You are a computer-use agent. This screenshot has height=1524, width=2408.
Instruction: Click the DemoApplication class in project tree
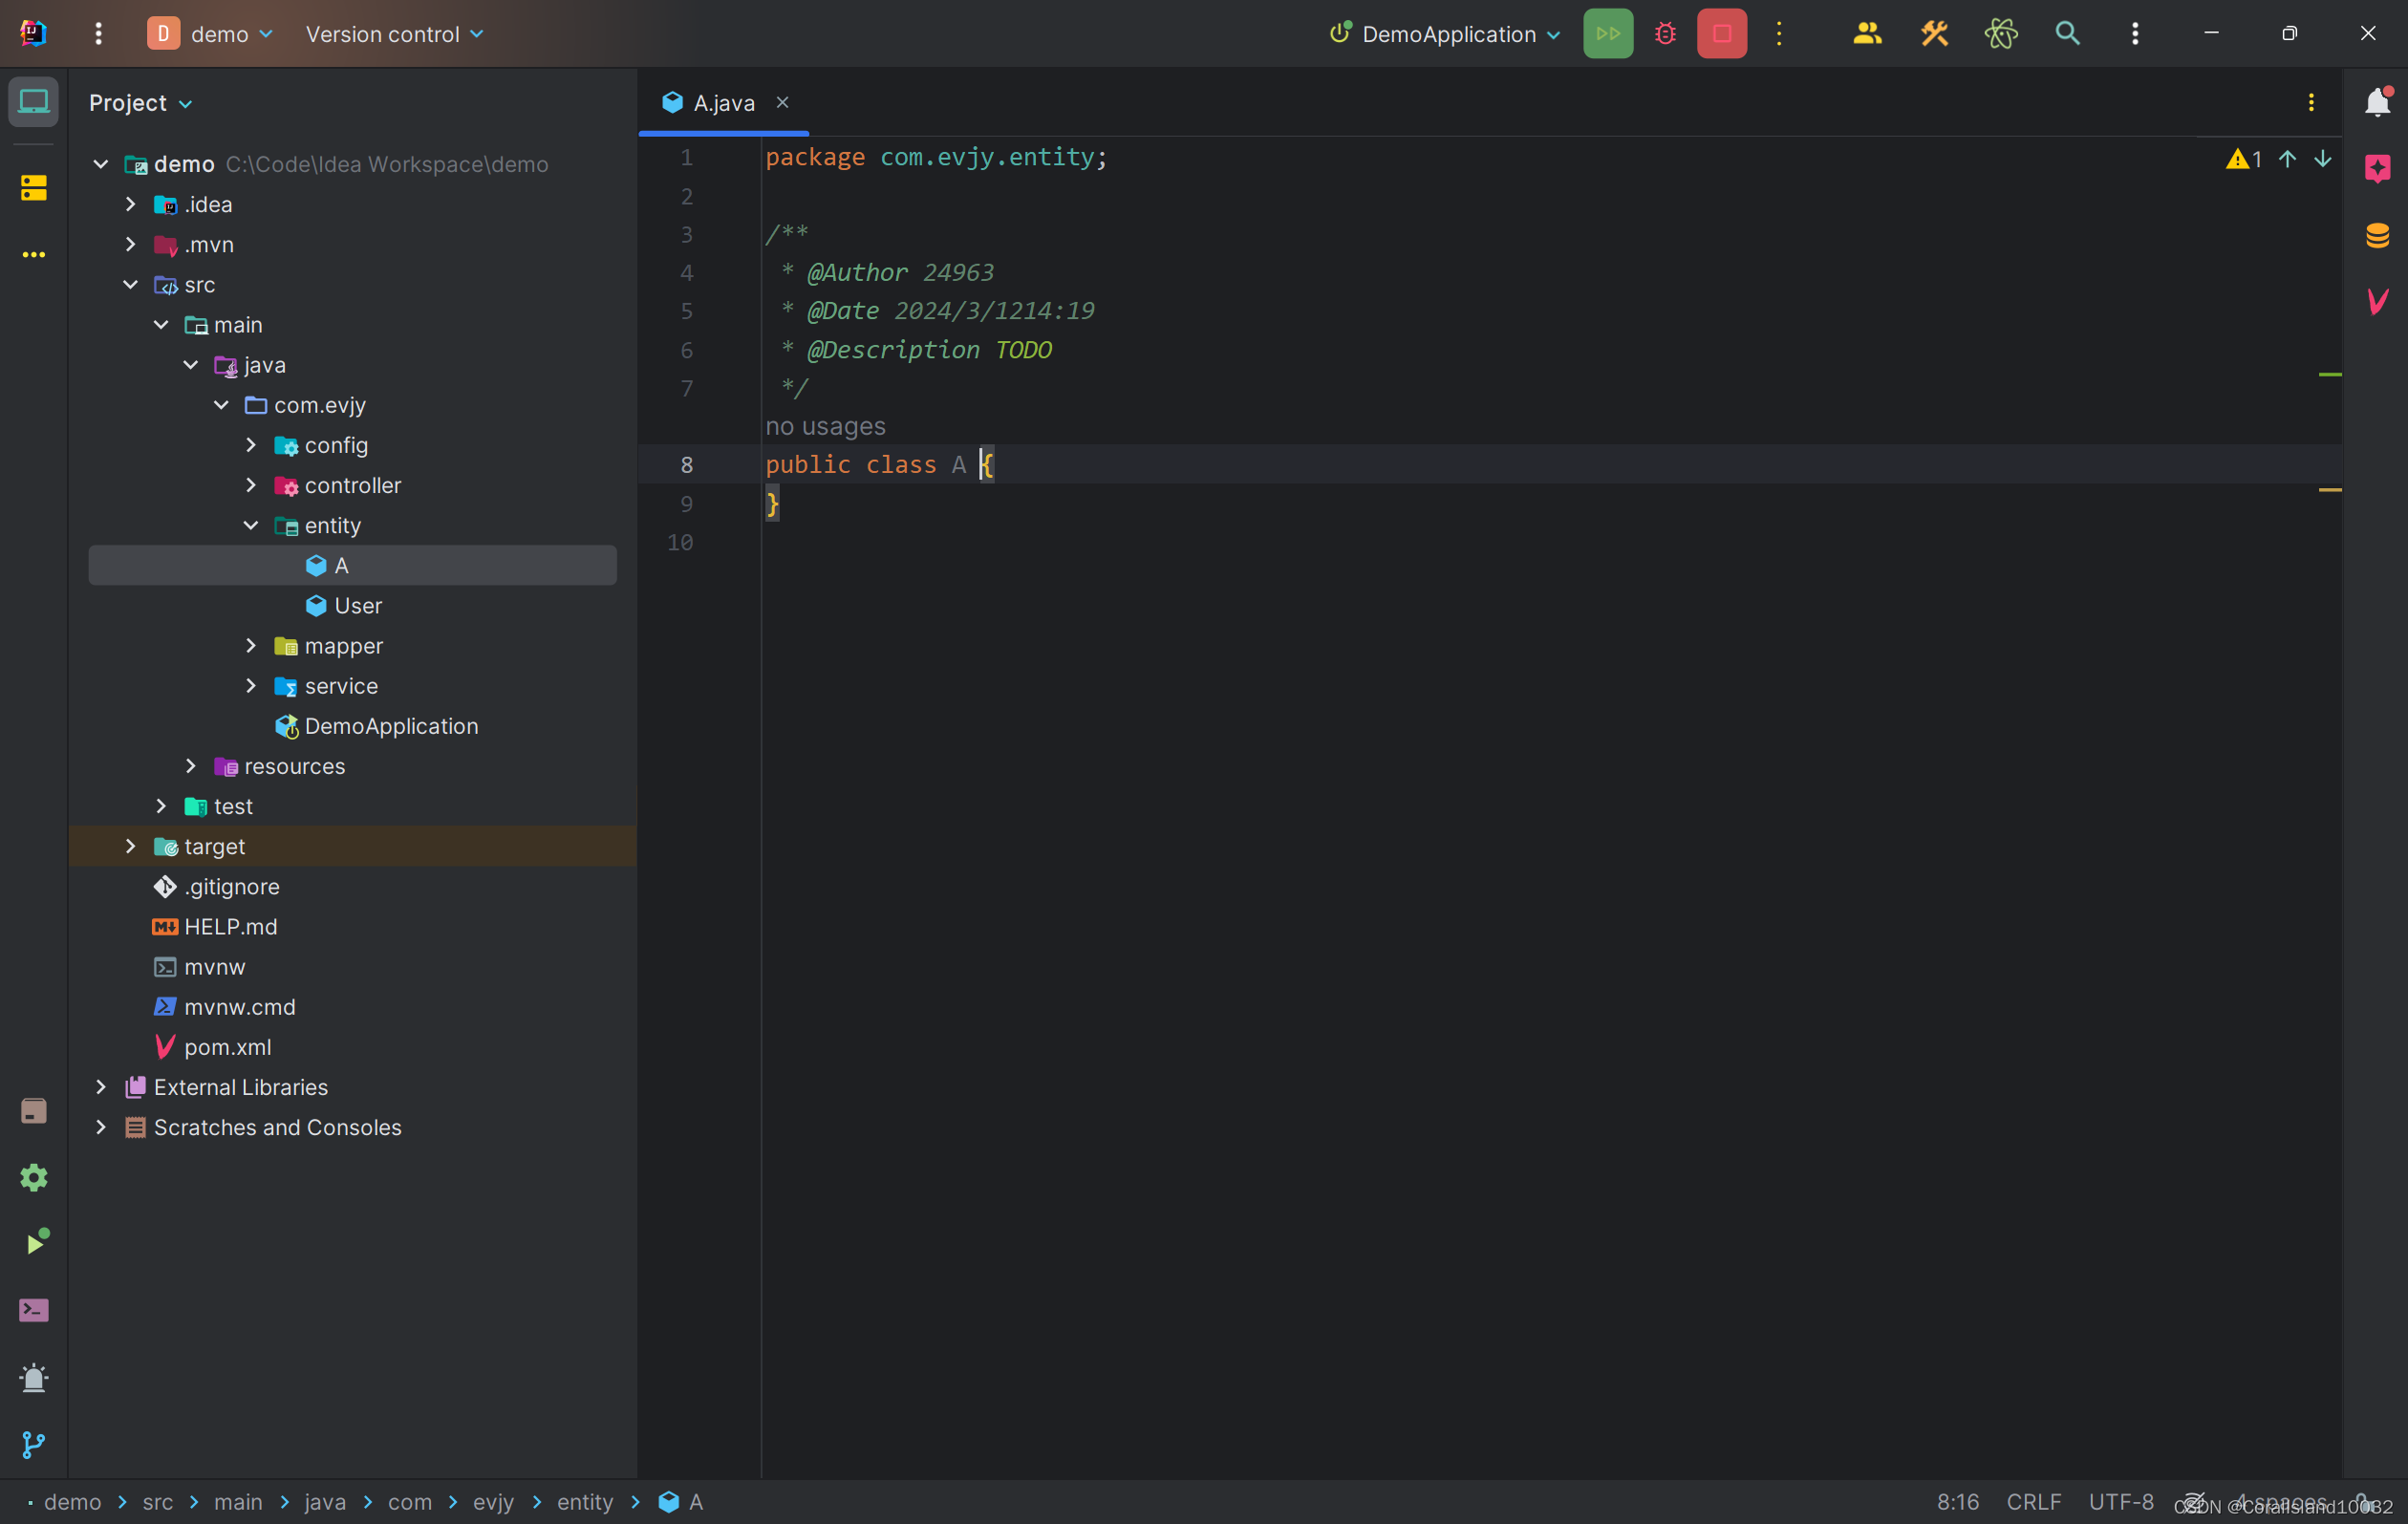[392, 725]
